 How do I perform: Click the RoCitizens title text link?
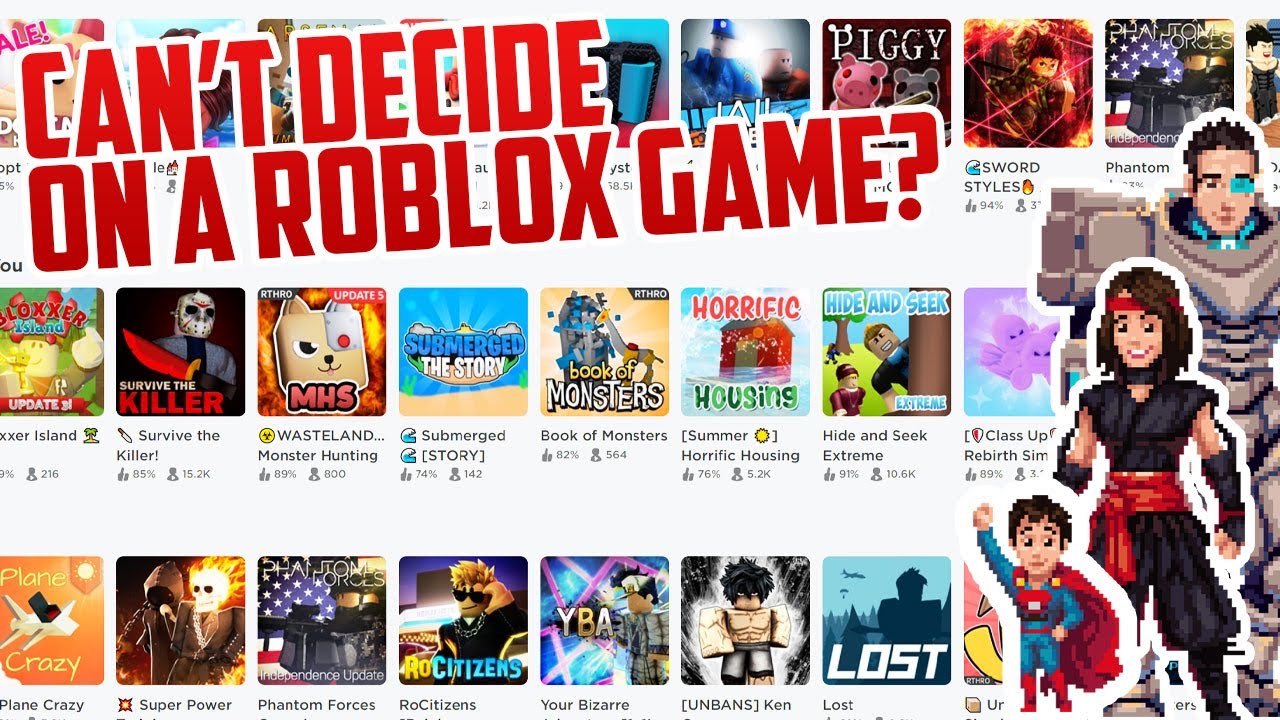coord(437,705)
